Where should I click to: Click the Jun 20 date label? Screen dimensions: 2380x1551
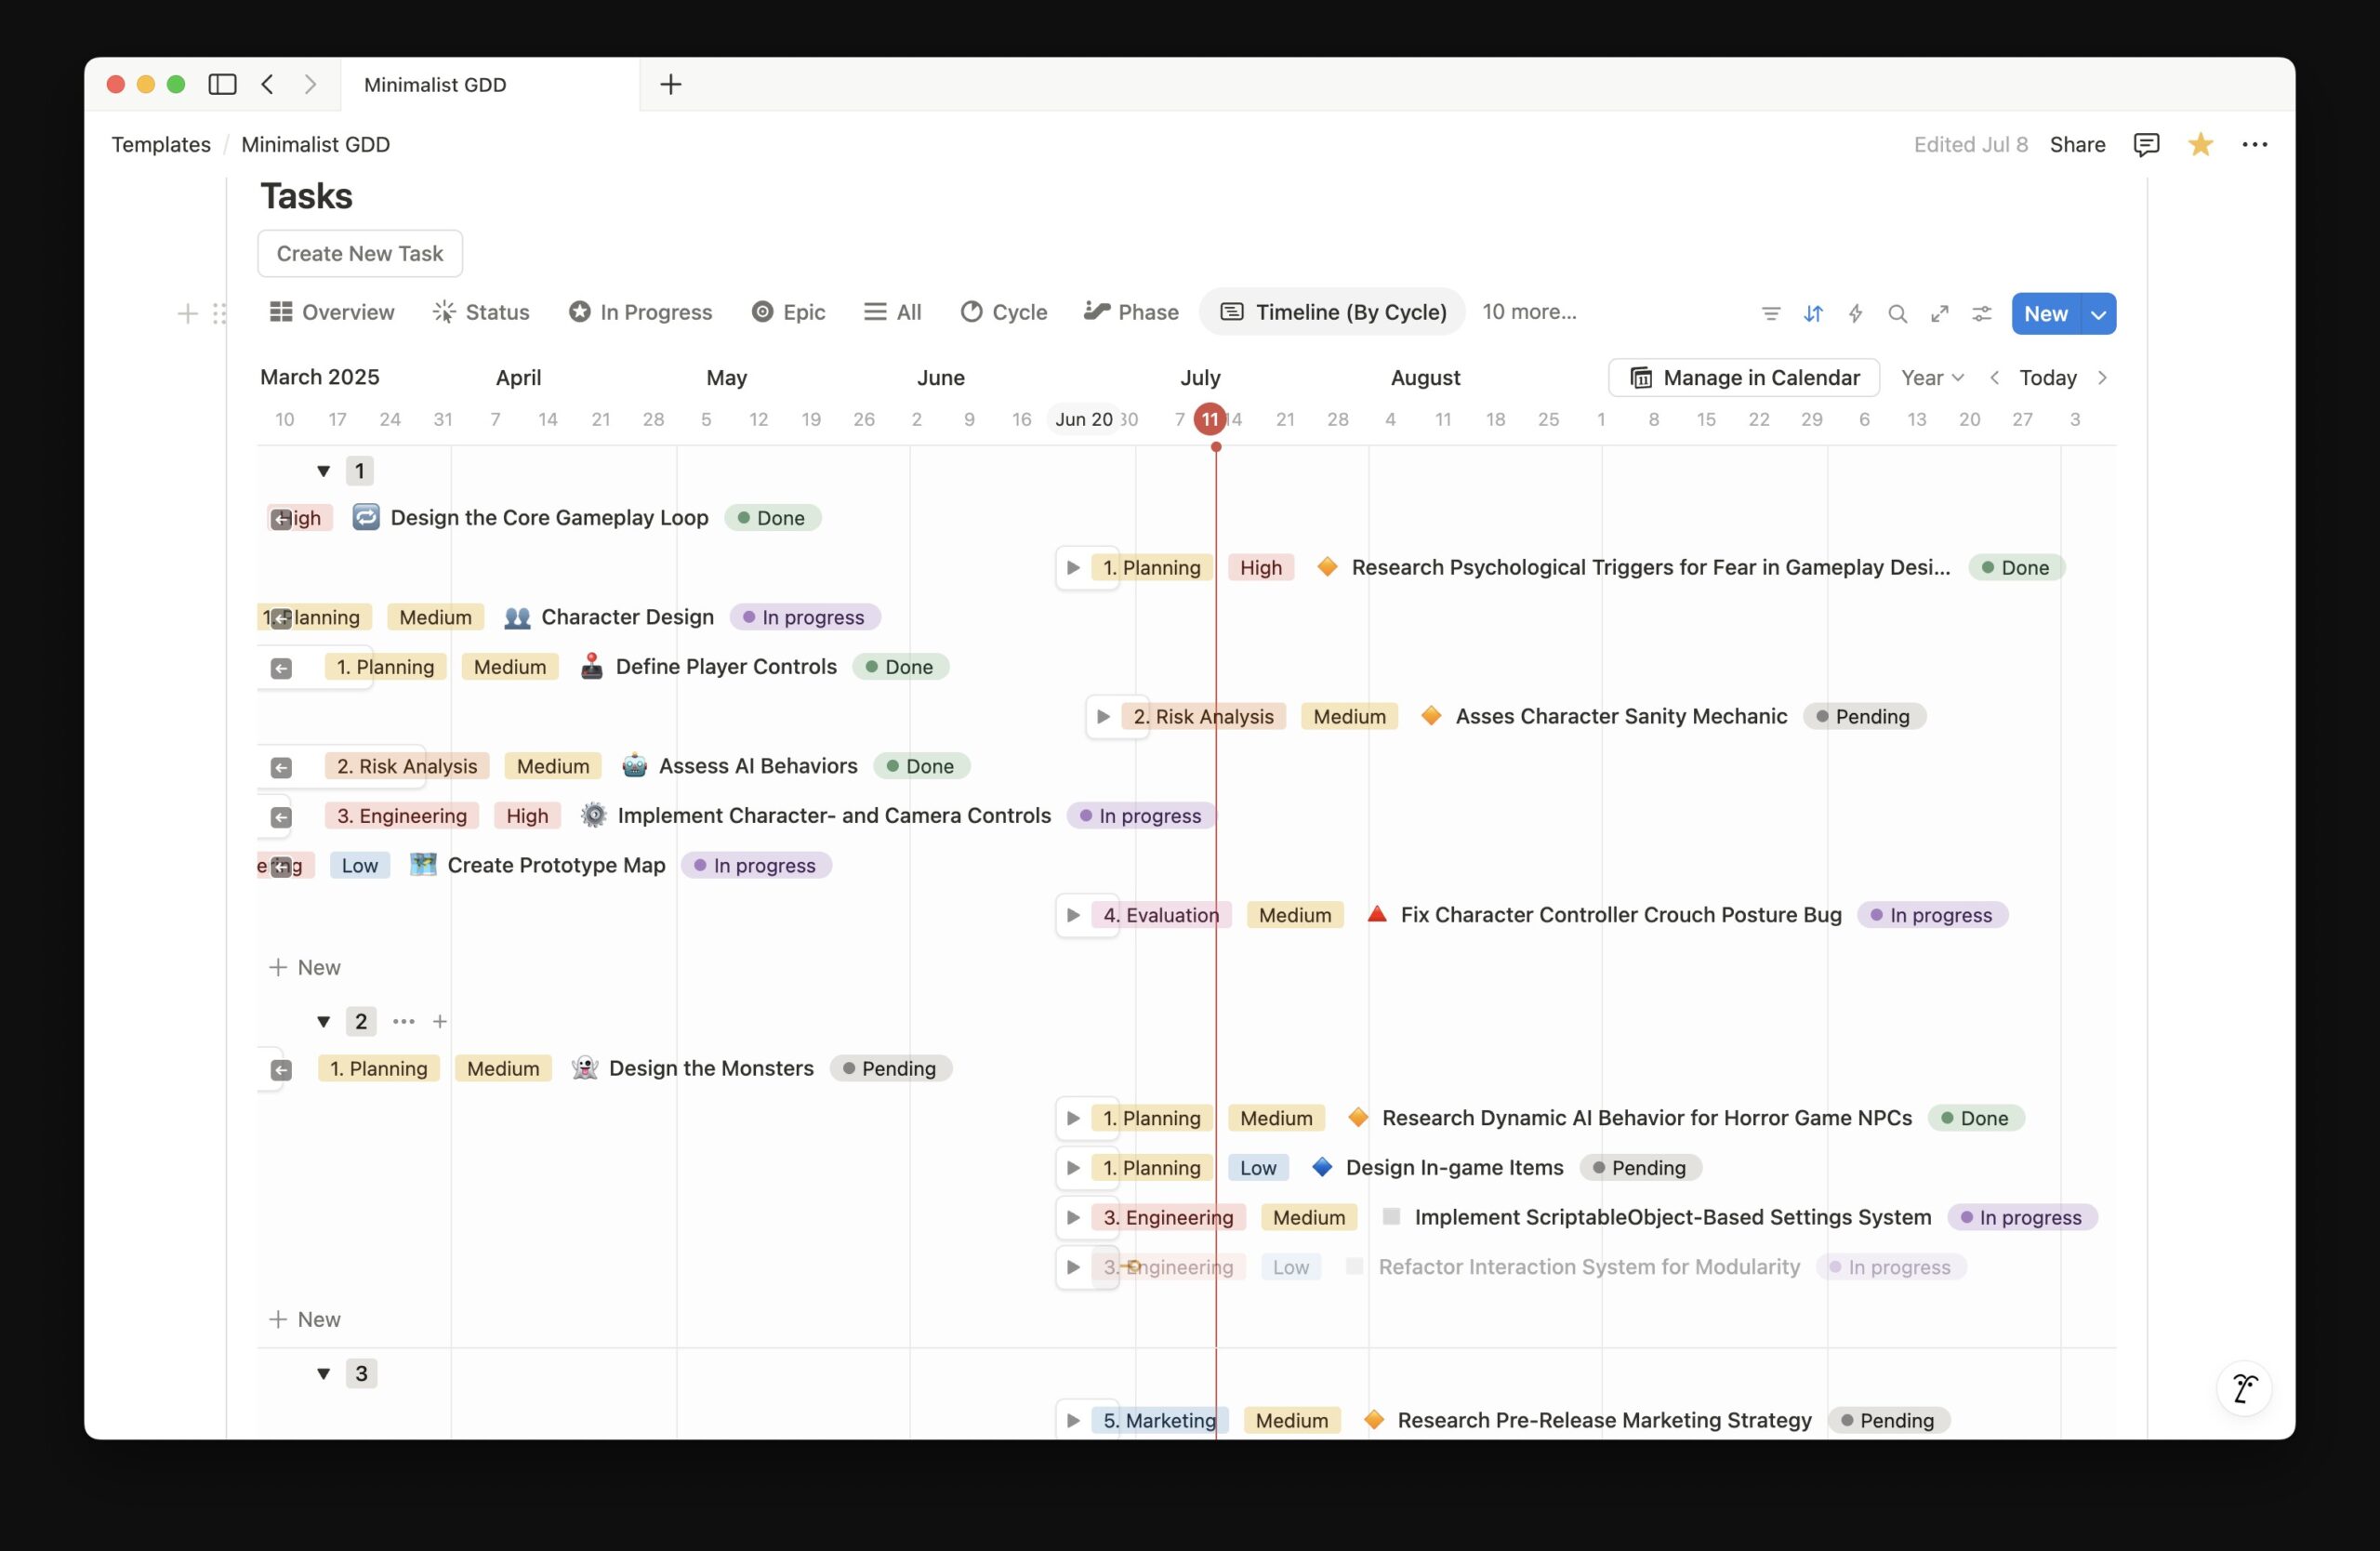click(1084, 419)
